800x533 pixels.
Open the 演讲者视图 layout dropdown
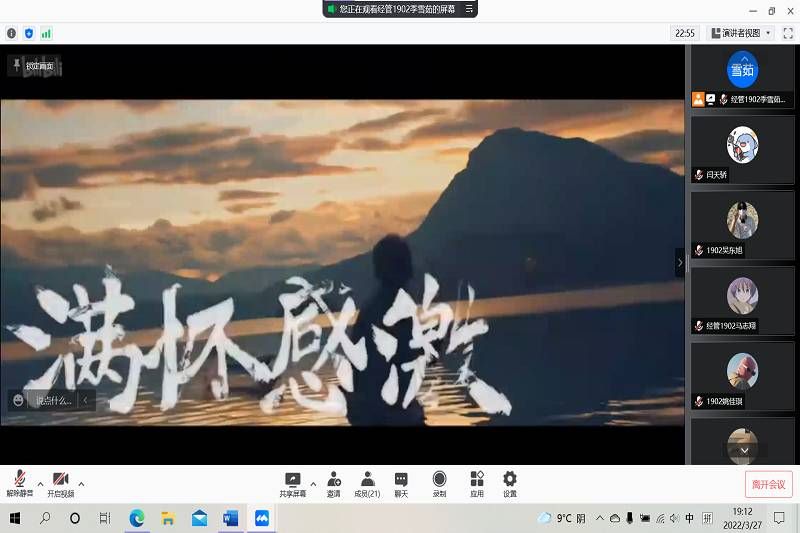point(741,33)
